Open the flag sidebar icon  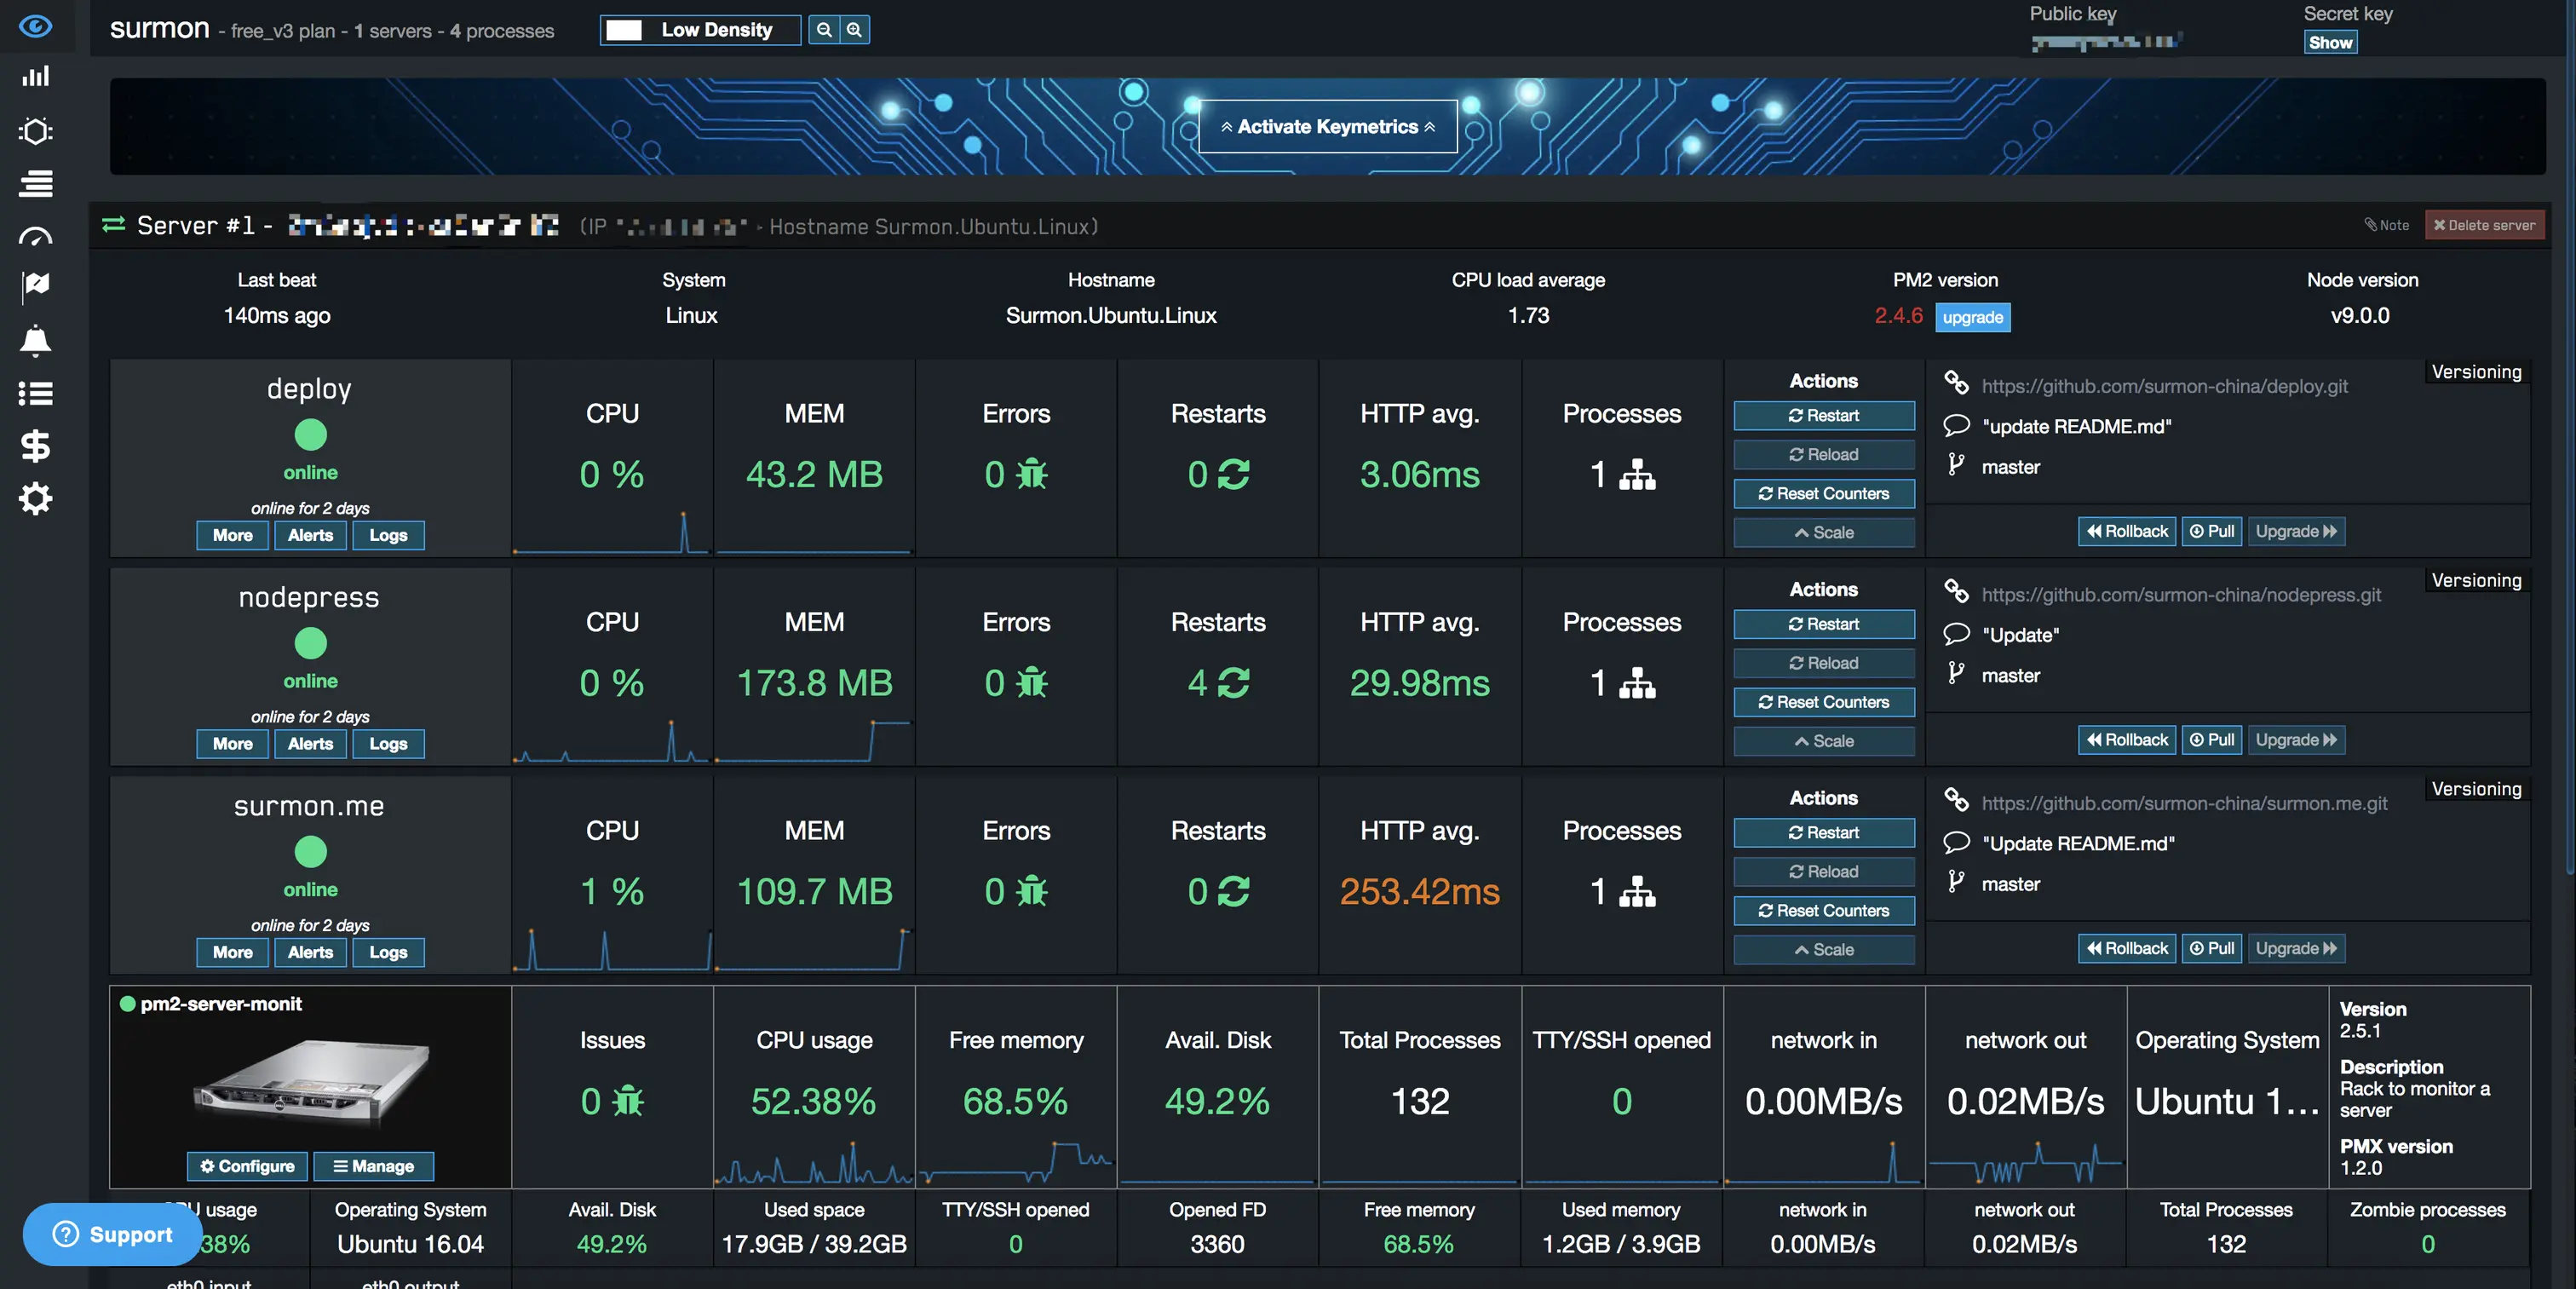pos(36,287)
